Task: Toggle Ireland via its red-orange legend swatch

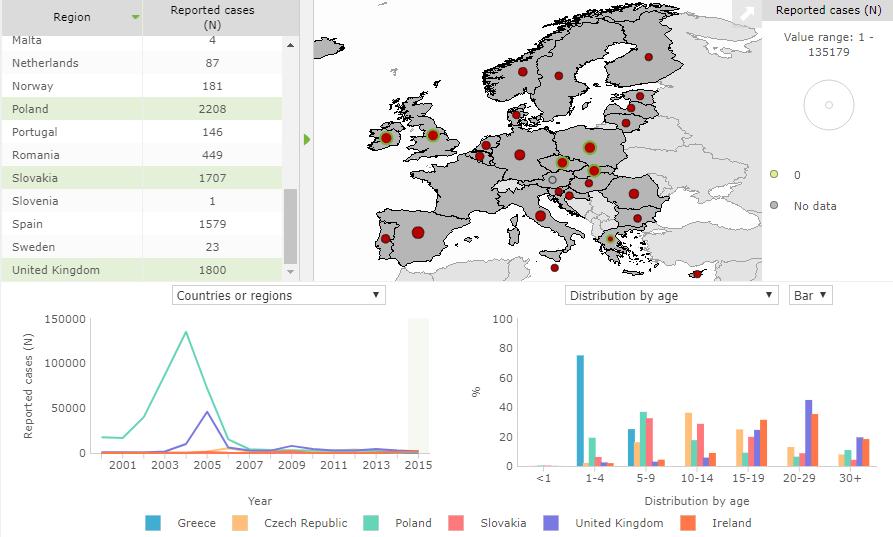Action: point(688,523)
